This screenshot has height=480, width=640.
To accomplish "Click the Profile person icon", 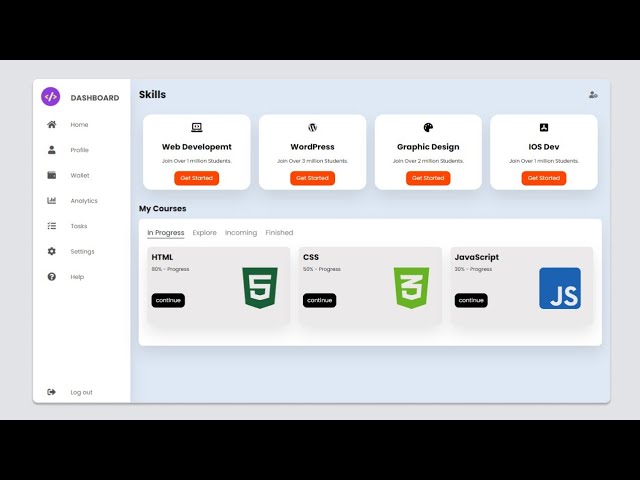I will tap(51, 150).
